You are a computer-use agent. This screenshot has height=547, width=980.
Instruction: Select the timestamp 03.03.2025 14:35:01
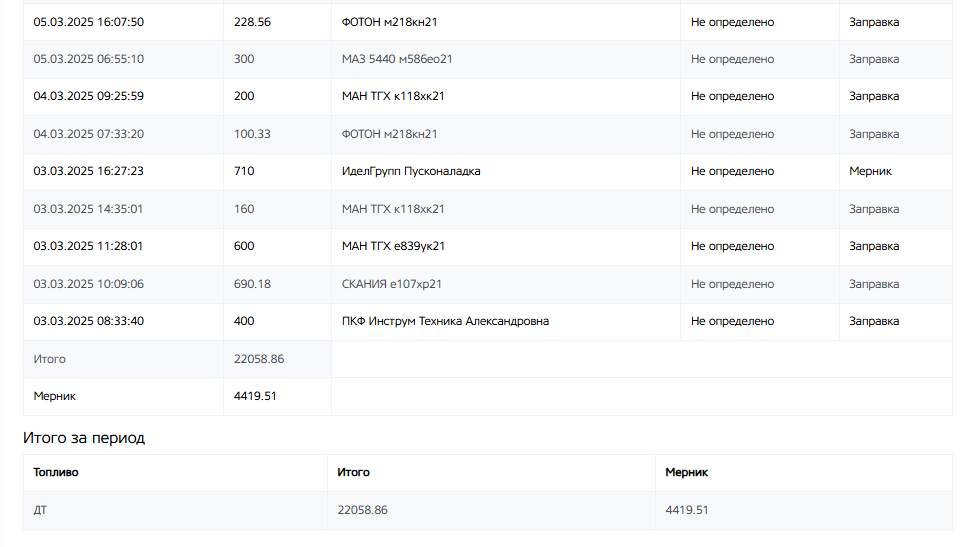[88, 209]
